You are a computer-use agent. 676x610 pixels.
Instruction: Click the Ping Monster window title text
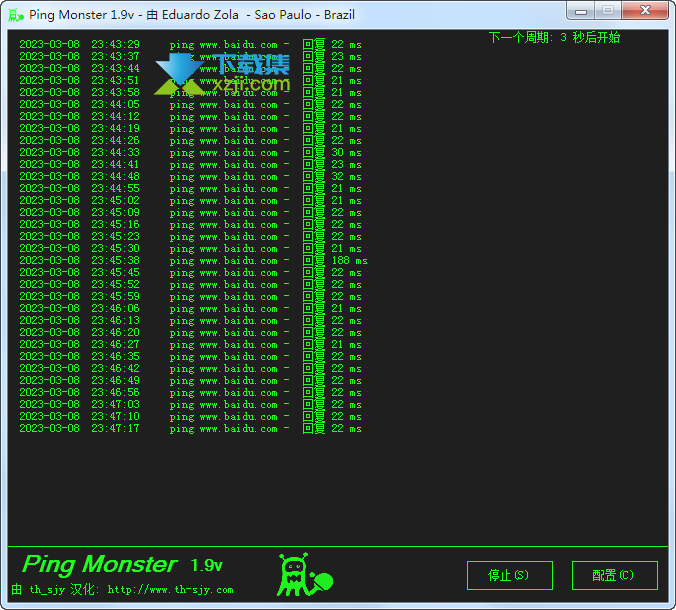tap(192, 15)
